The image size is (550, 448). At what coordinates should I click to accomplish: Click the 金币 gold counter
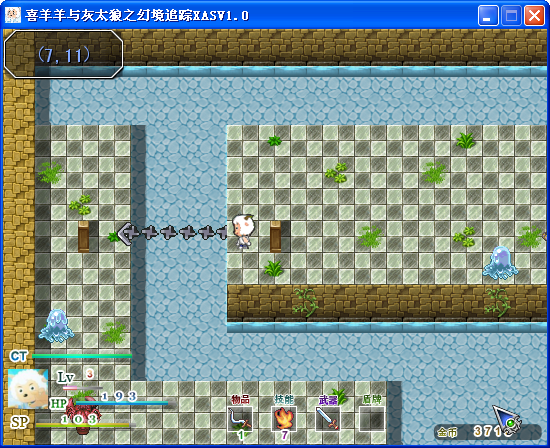[487, 432]
